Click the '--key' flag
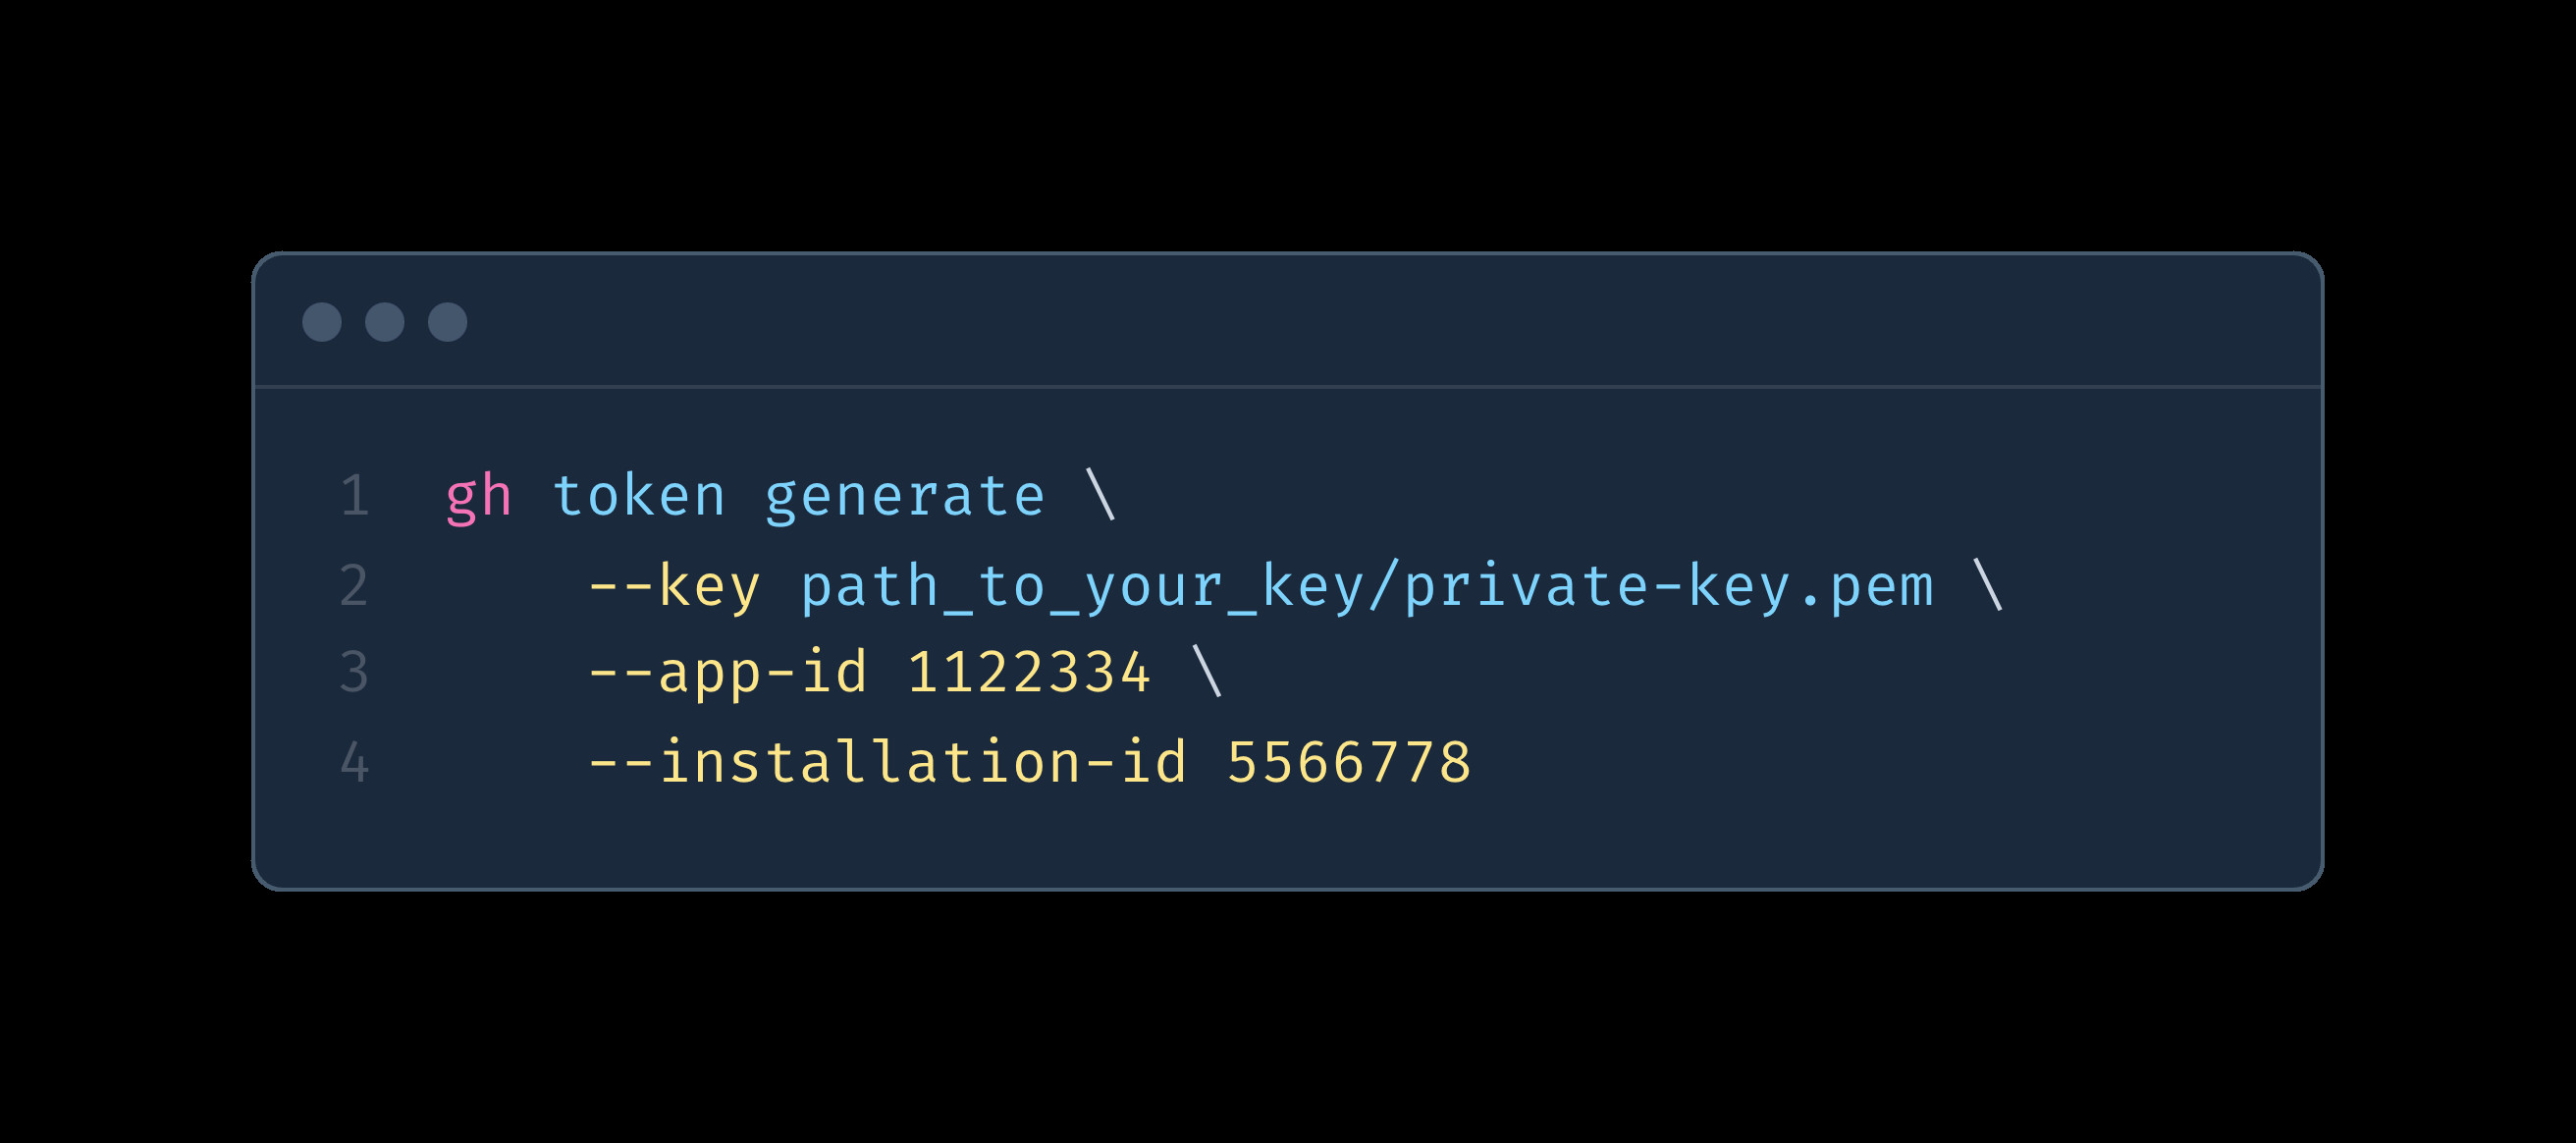The width and height of the screenshot is (2576, 1143). click(674, 587)
